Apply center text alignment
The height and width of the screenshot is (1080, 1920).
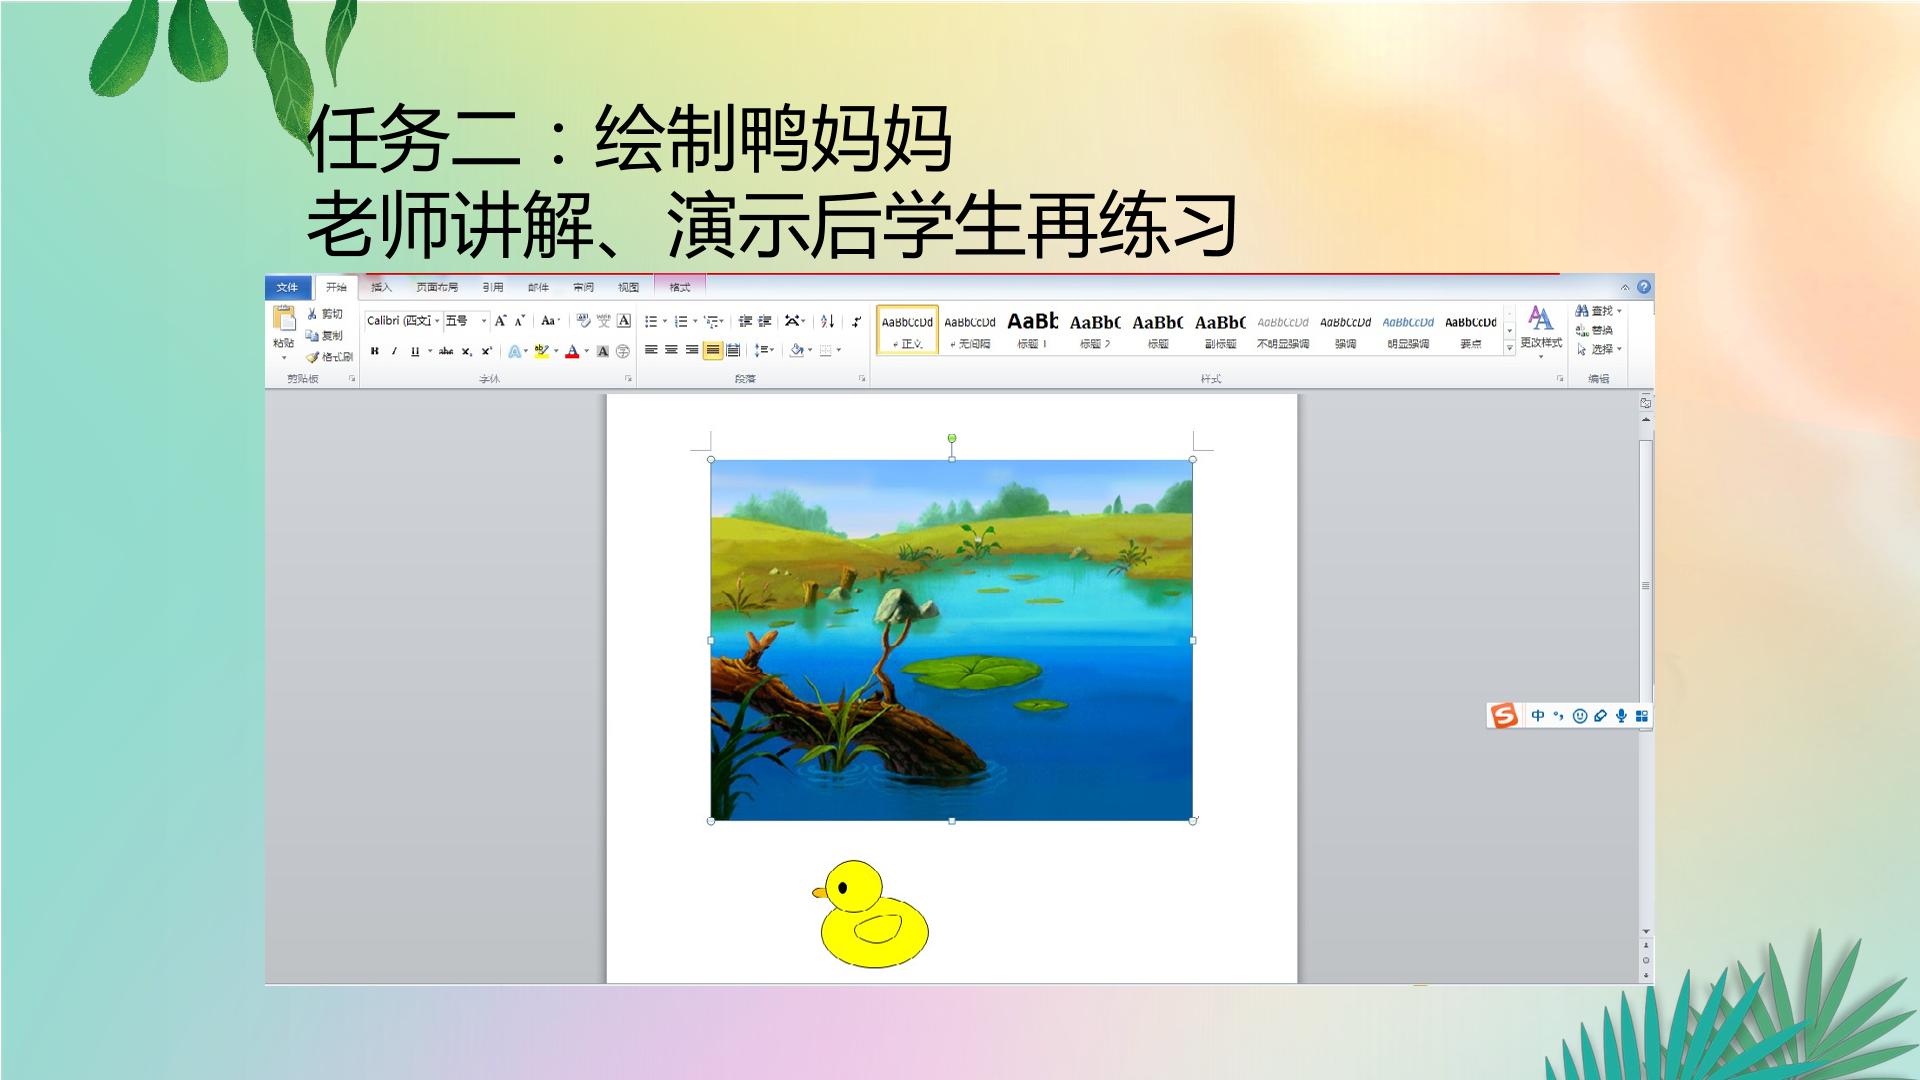pyautogui.click(x=671, y=350)
